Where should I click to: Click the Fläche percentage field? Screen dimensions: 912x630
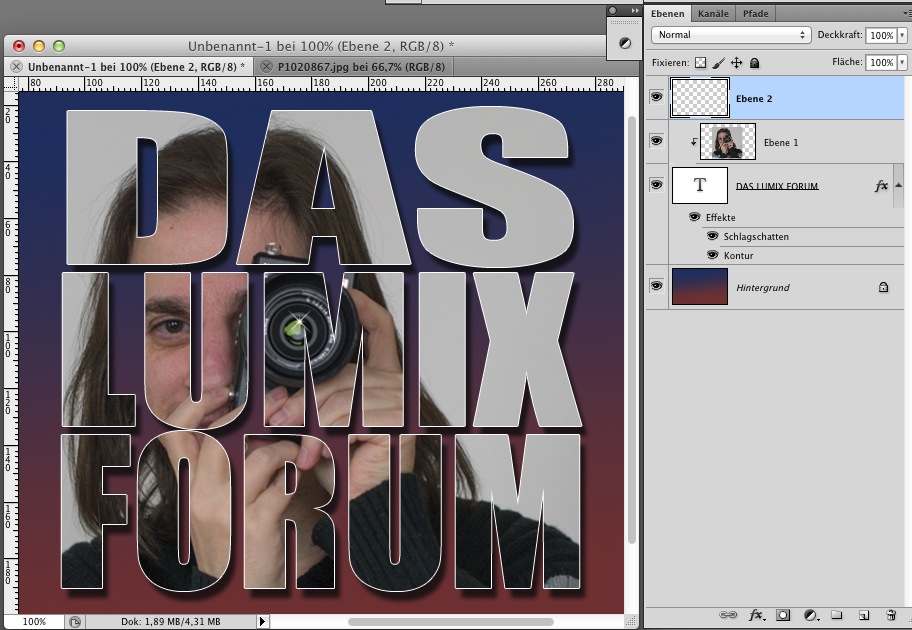tap(882, 62)
